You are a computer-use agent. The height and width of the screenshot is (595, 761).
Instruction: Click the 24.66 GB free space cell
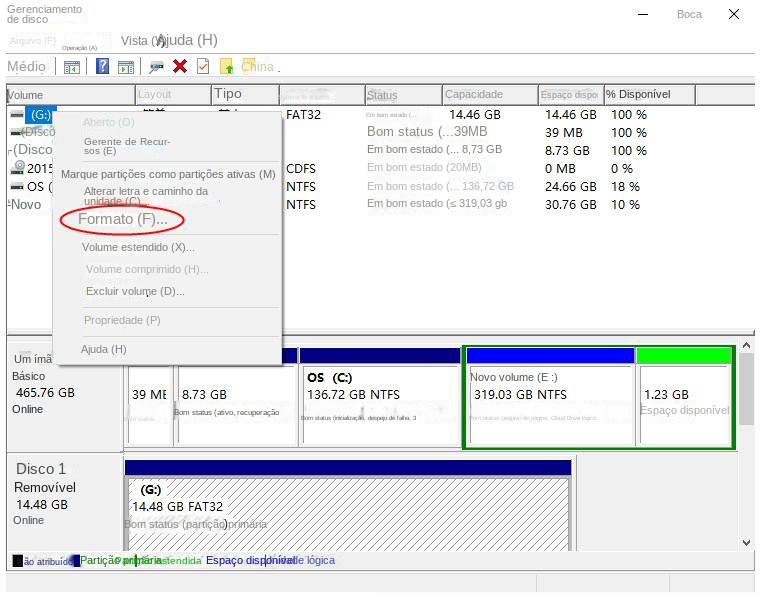[x=570, y=186]
